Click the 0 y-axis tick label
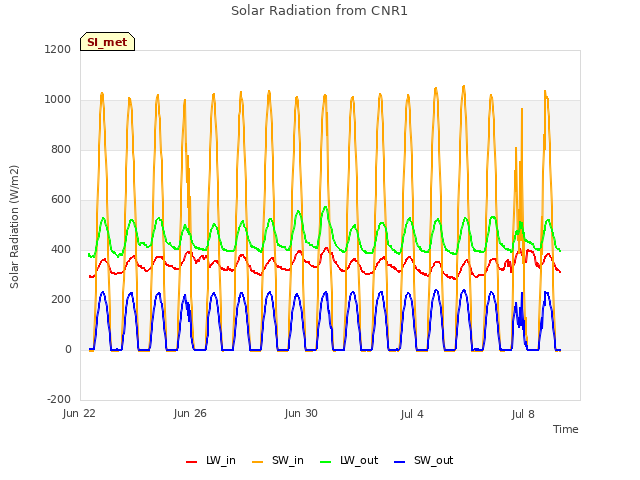Screen dimensions: 640x480 point(68,349)
